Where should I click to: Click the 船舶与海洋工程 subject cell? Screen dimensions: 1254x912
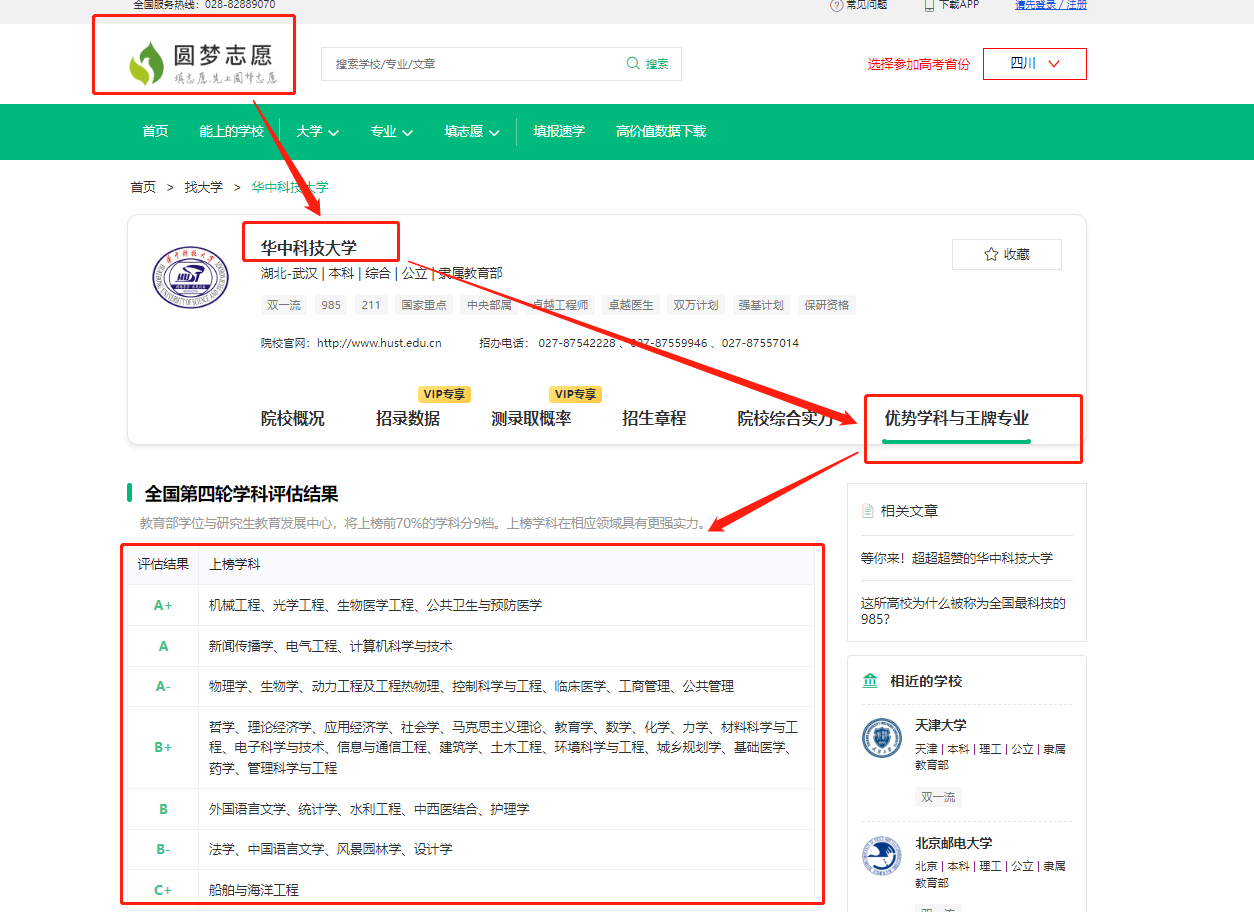coord(506,889)
